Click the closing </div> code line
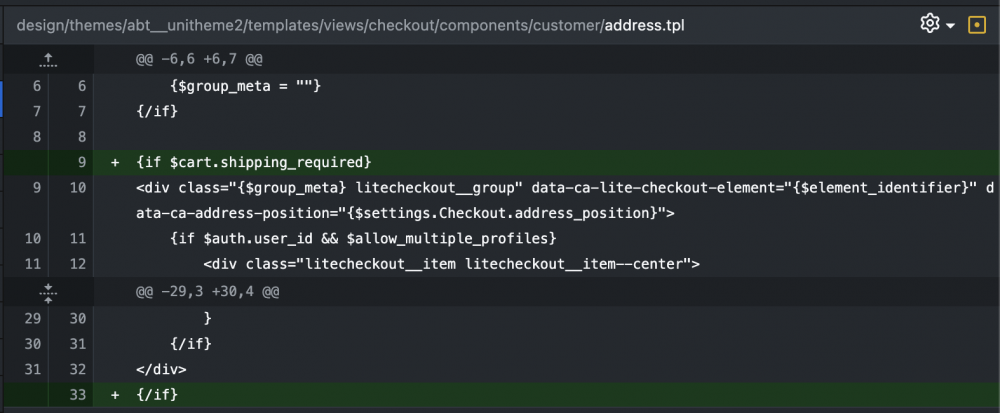The width and height of the screenshot is (1000, 413). pyautogui.click(x=161, y=369)
